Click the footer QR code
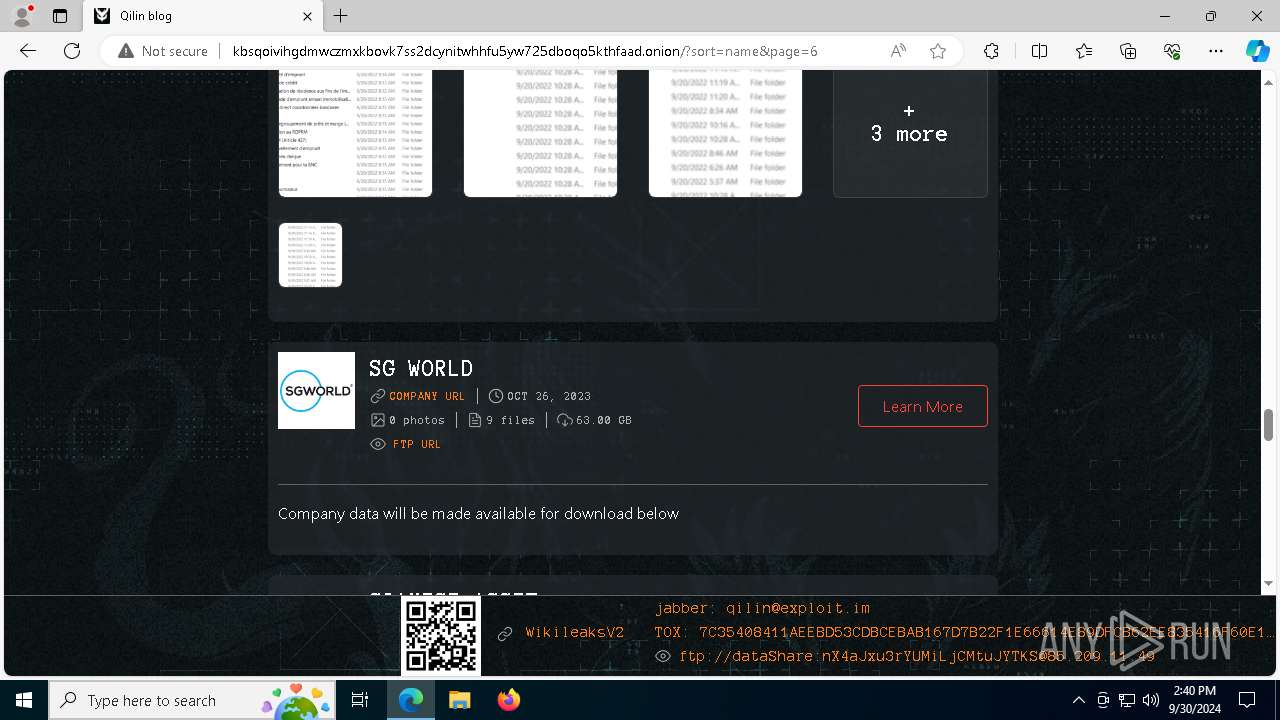This screenshot has width=1280, height=720. (x=441, y=636)
